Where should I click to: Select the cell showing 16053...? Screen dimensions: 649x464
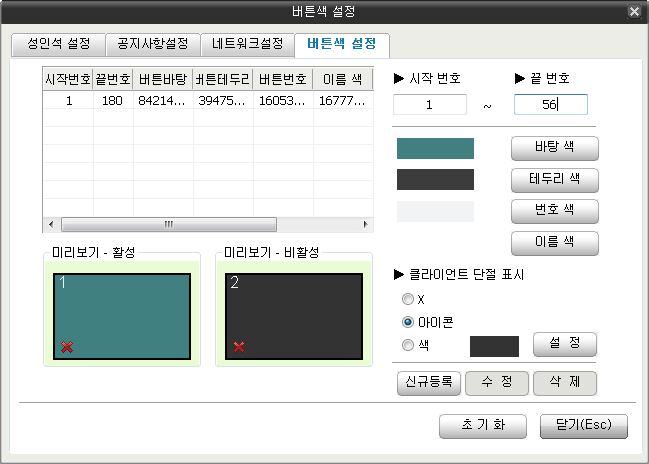(x=283, y=101)
